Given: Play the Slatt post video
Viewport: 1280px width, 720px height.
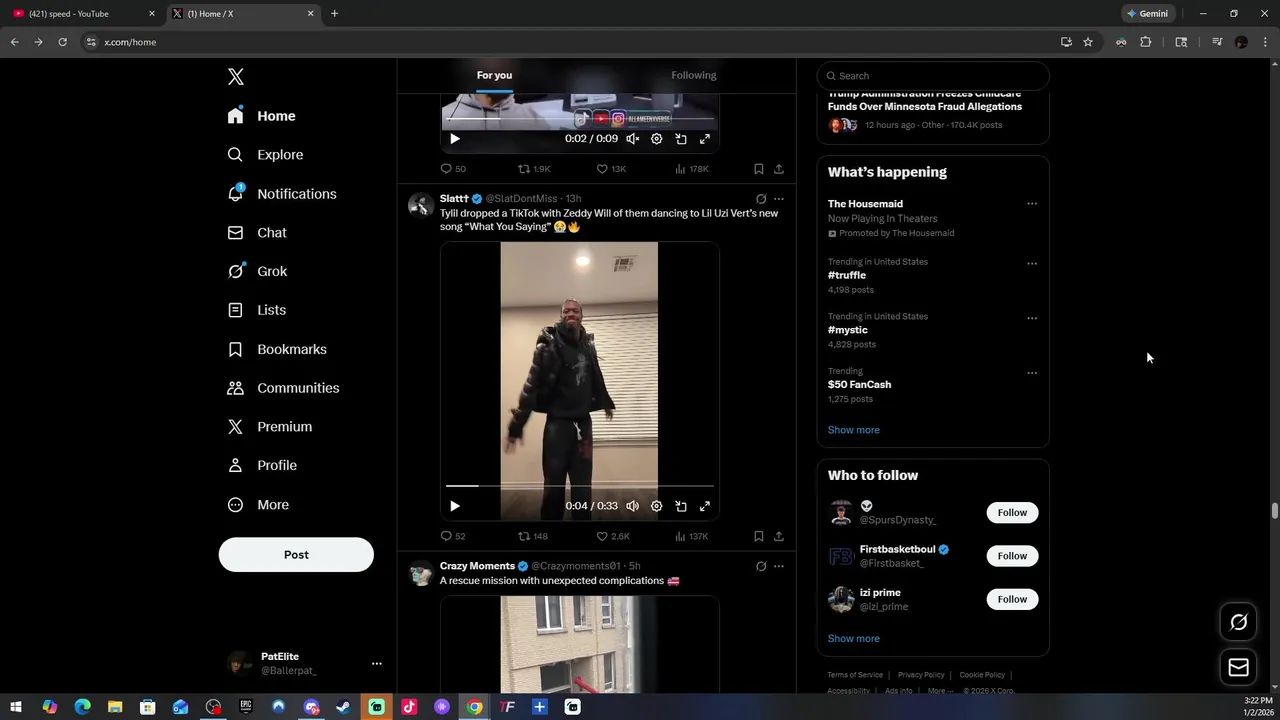Looking at the screenshot, I should pos(455,506).
